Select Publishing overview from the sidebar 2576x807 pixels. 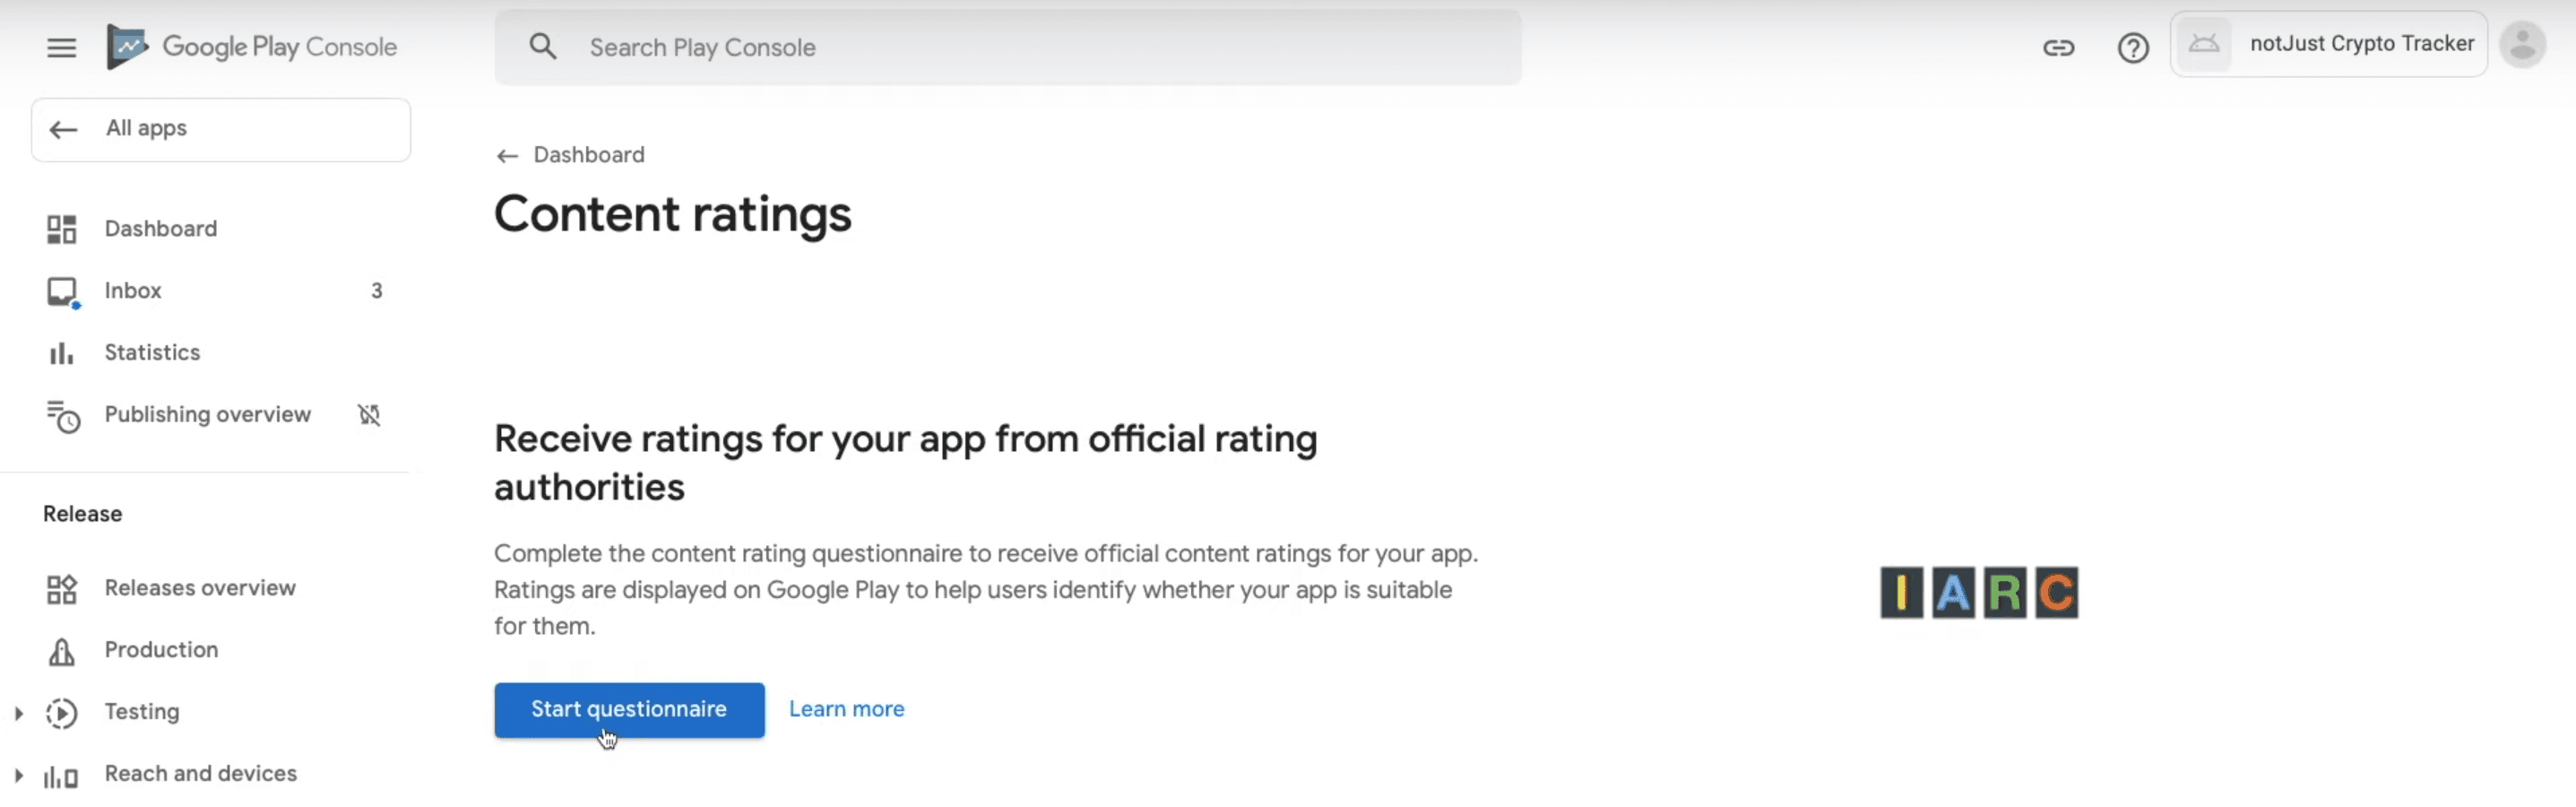pos(207,414)
